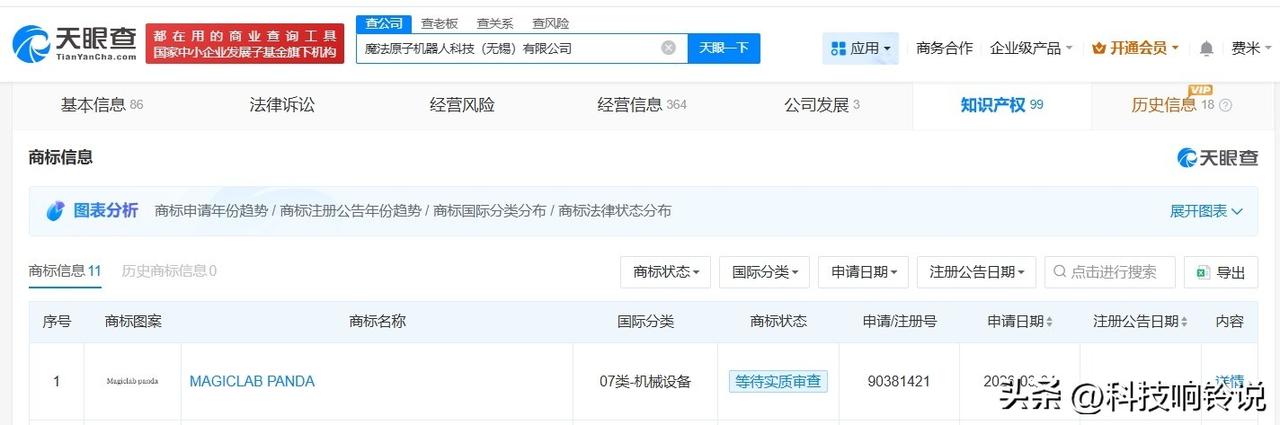The width and height of the screenshot is (1280, 425).
Task: Click the 商标名称 column header
Action: (x=377, y=321)
